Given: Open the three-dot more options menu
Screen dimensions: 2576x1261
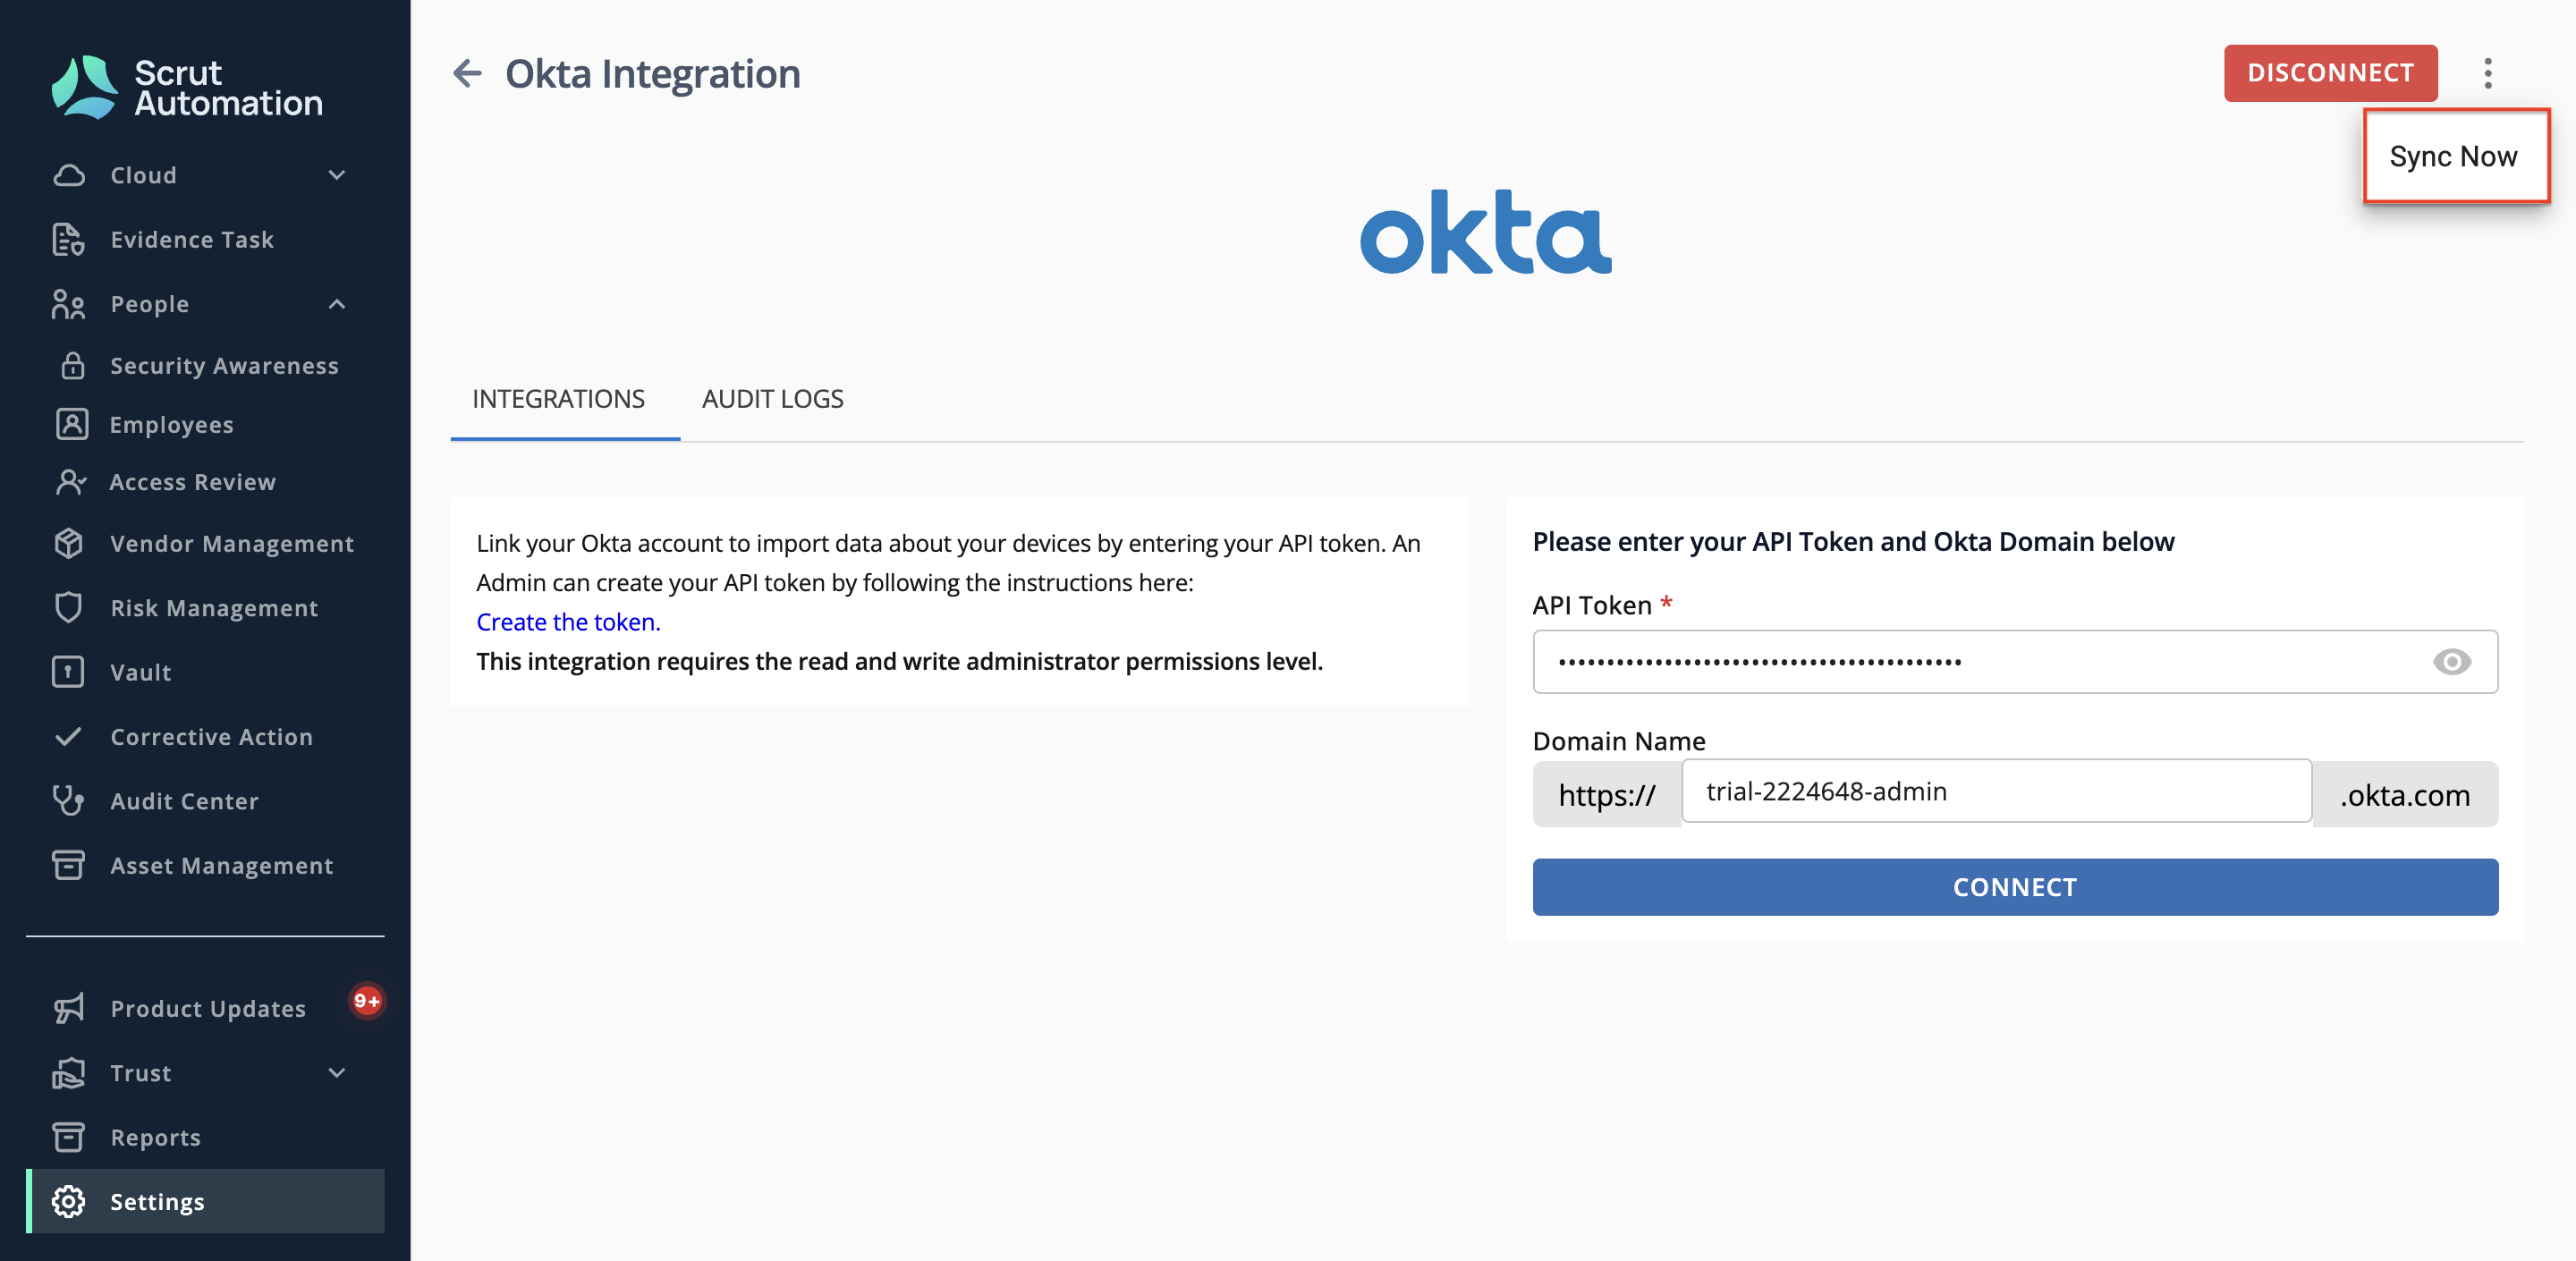Looking at the screenshot, I should [x=2488, y=73].
